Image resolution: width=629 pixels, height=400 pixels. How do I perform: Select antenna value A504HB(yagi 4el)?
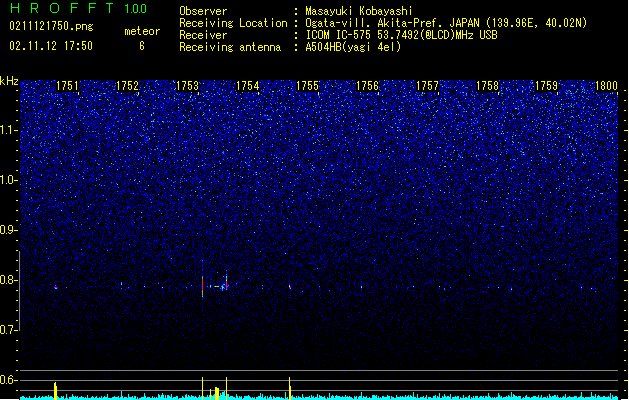click(353, 47)
